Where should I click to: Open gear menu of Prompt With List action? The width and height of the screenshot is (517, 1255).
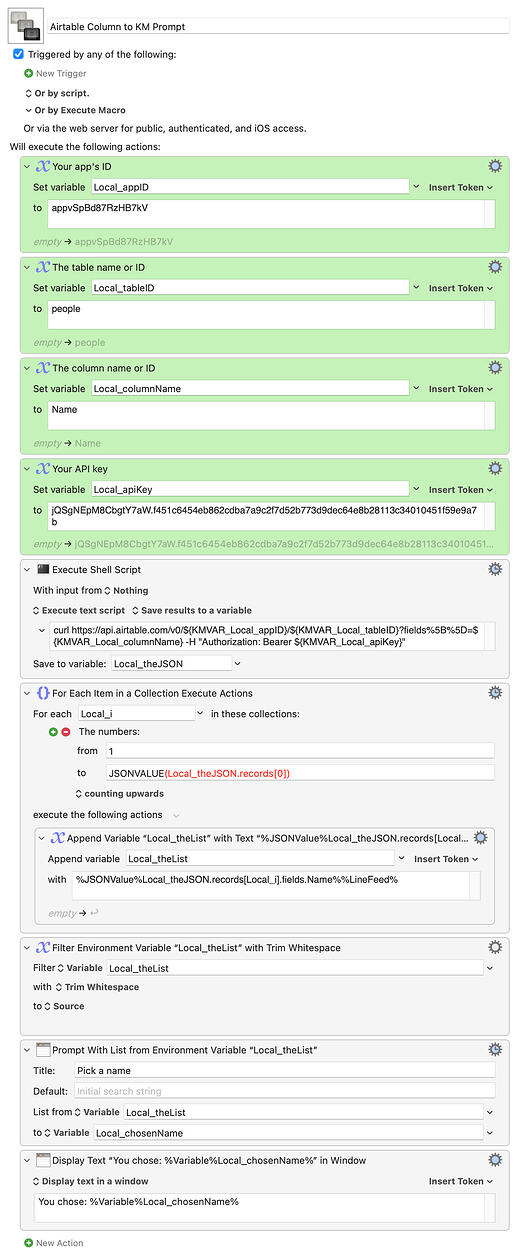pyautogui.click(x=494, y=1049)
